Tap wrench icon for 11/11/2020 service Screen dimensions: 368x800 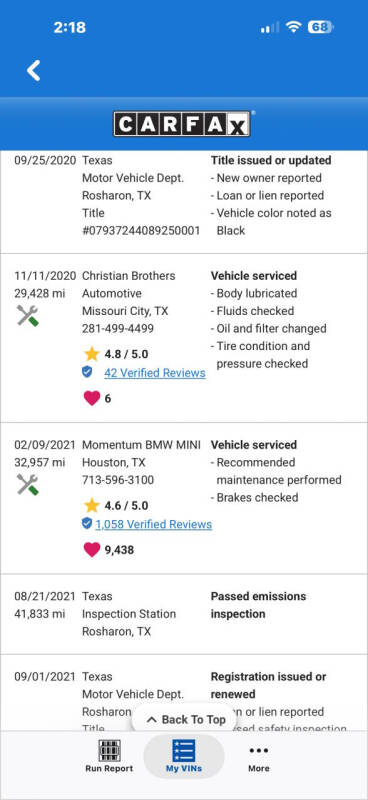(28, 316)
